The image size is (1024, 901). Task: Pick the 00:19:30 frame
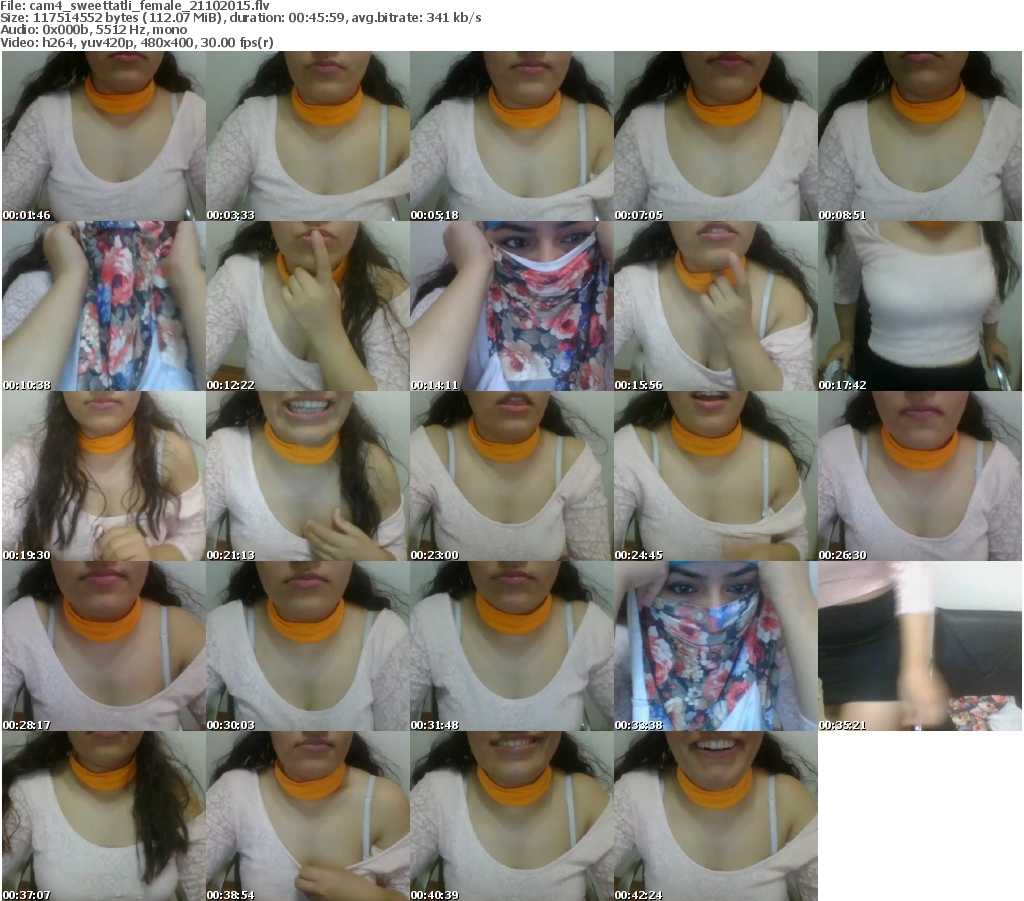click(104, 476)
